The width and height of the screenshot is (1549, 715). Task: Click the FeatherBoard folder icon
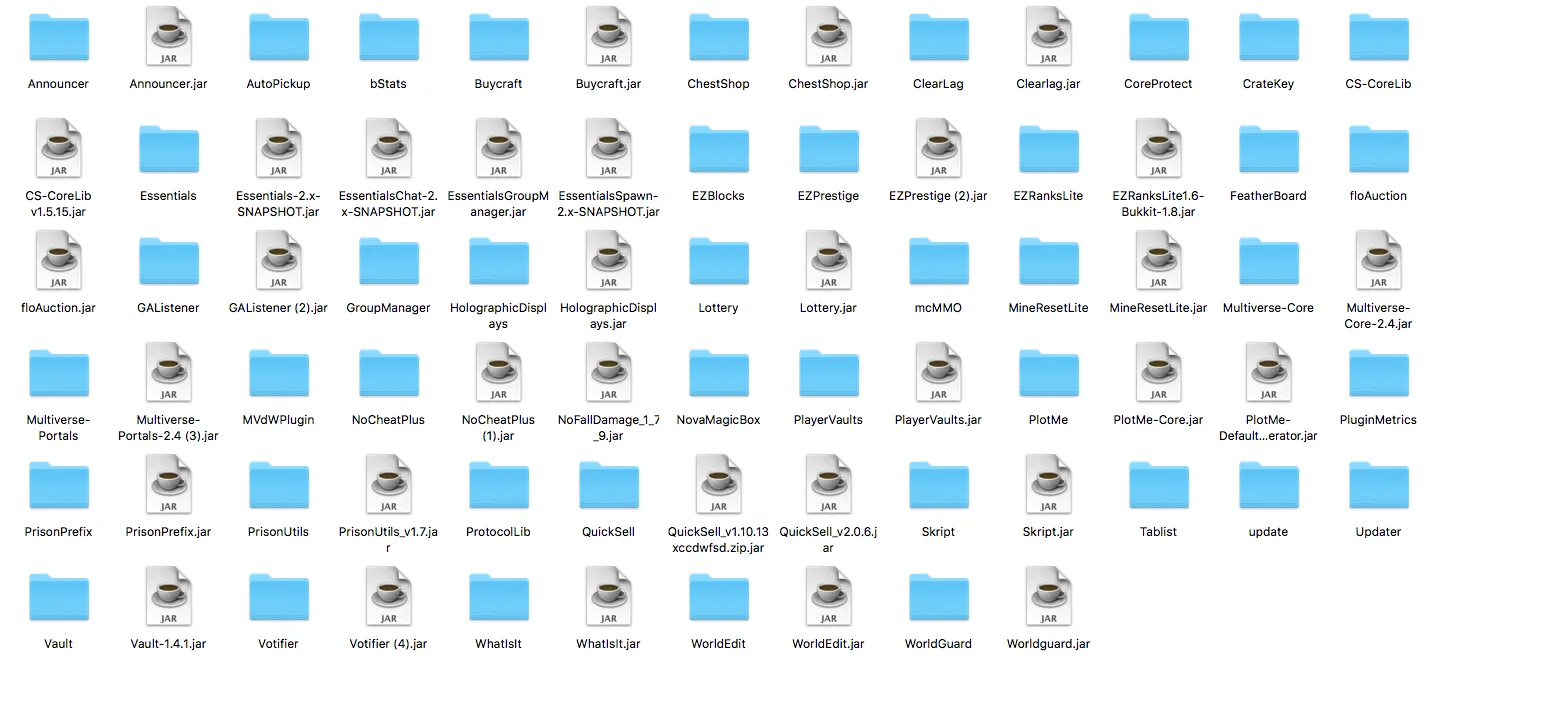point(1268,150)
